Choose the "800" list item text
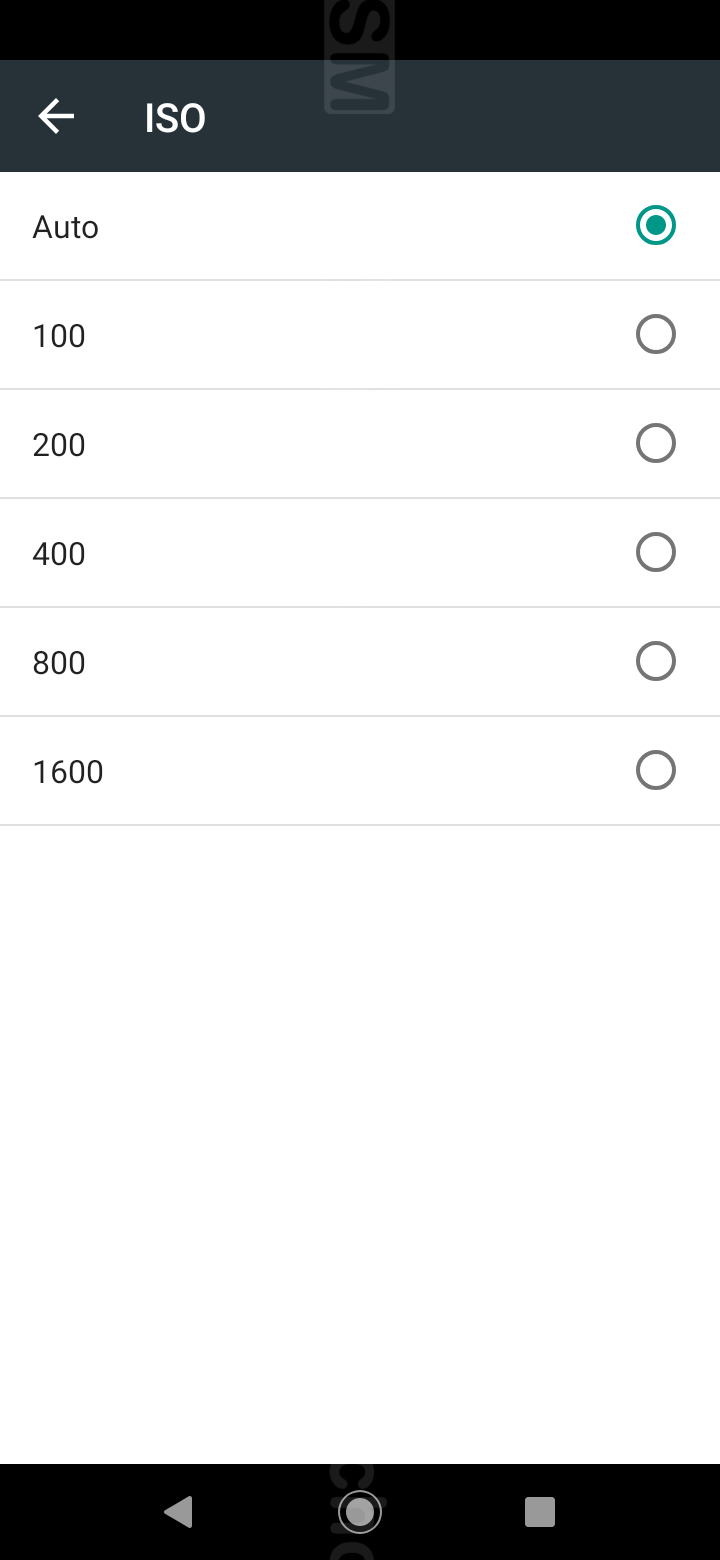This screenshot has width=720, height=1560. (x=59, y=663)
